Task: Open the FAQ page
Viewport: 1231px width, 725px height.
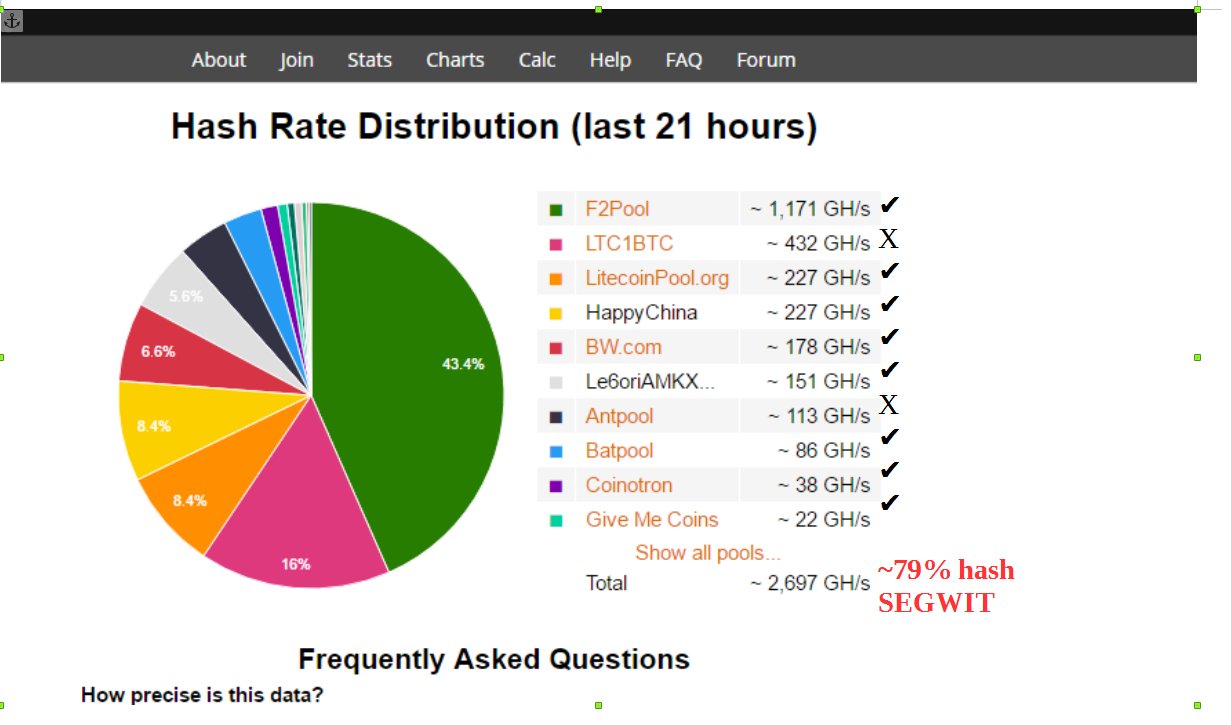Action: 684,60
